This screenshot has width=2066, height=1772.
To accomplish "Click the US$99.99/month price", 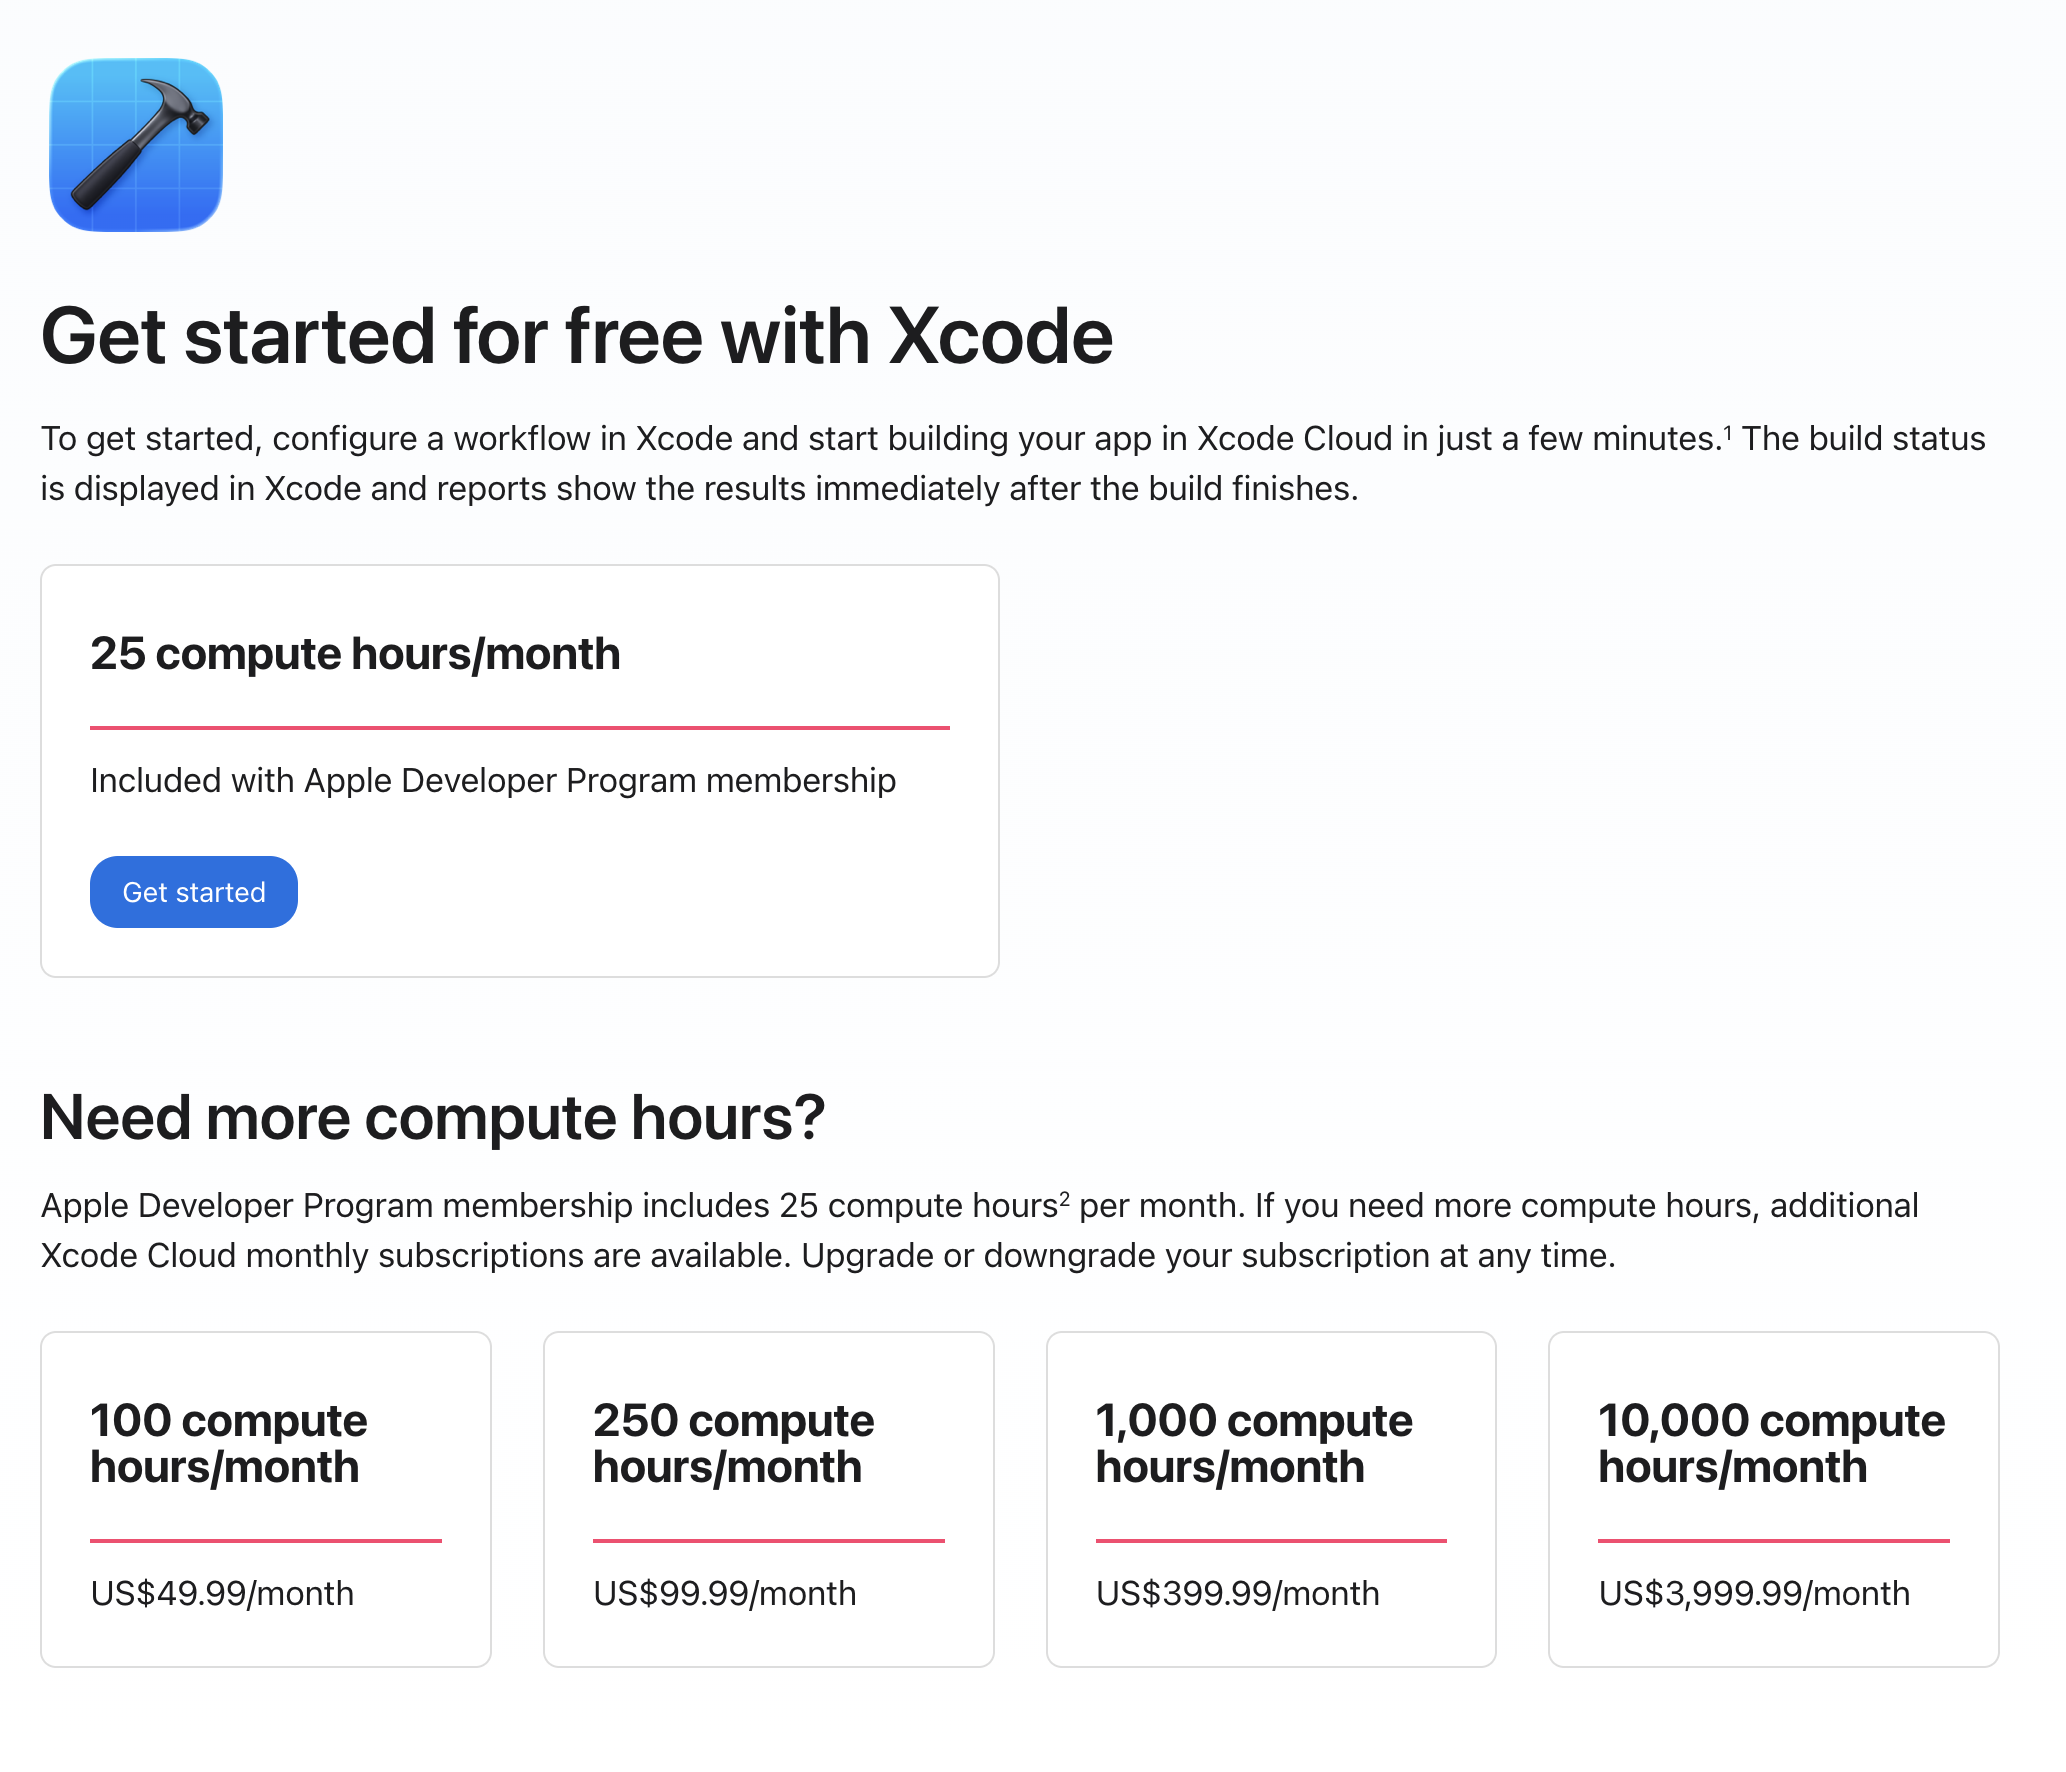I will (725, 1593).
